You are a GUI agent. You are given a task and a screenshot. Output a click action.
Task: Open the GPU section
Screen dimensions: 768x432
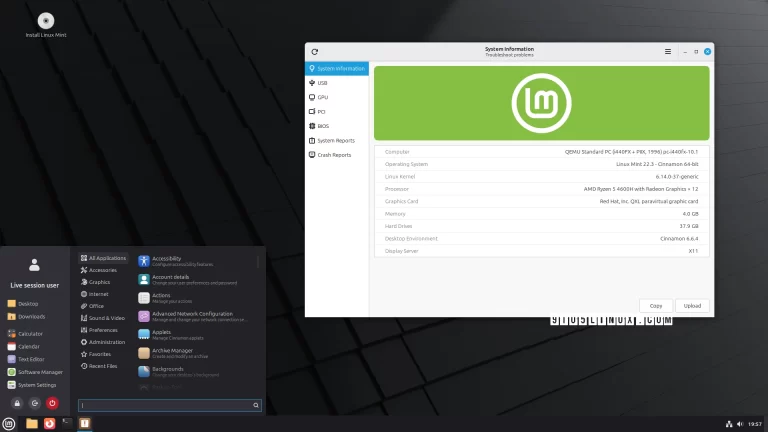pyautogui.click(x=322, y=97)
